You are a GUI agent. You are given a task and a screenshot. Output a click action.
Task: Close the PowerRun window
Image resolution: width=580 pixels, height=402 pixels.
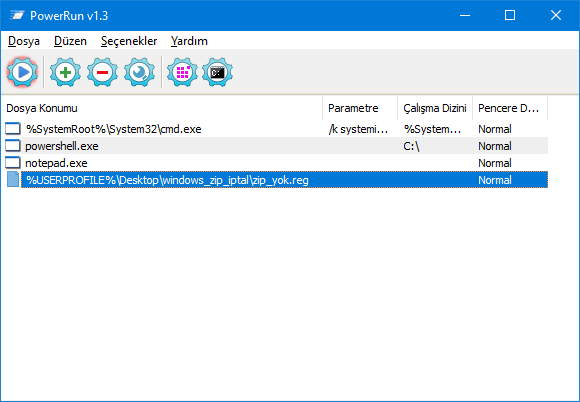556,16
